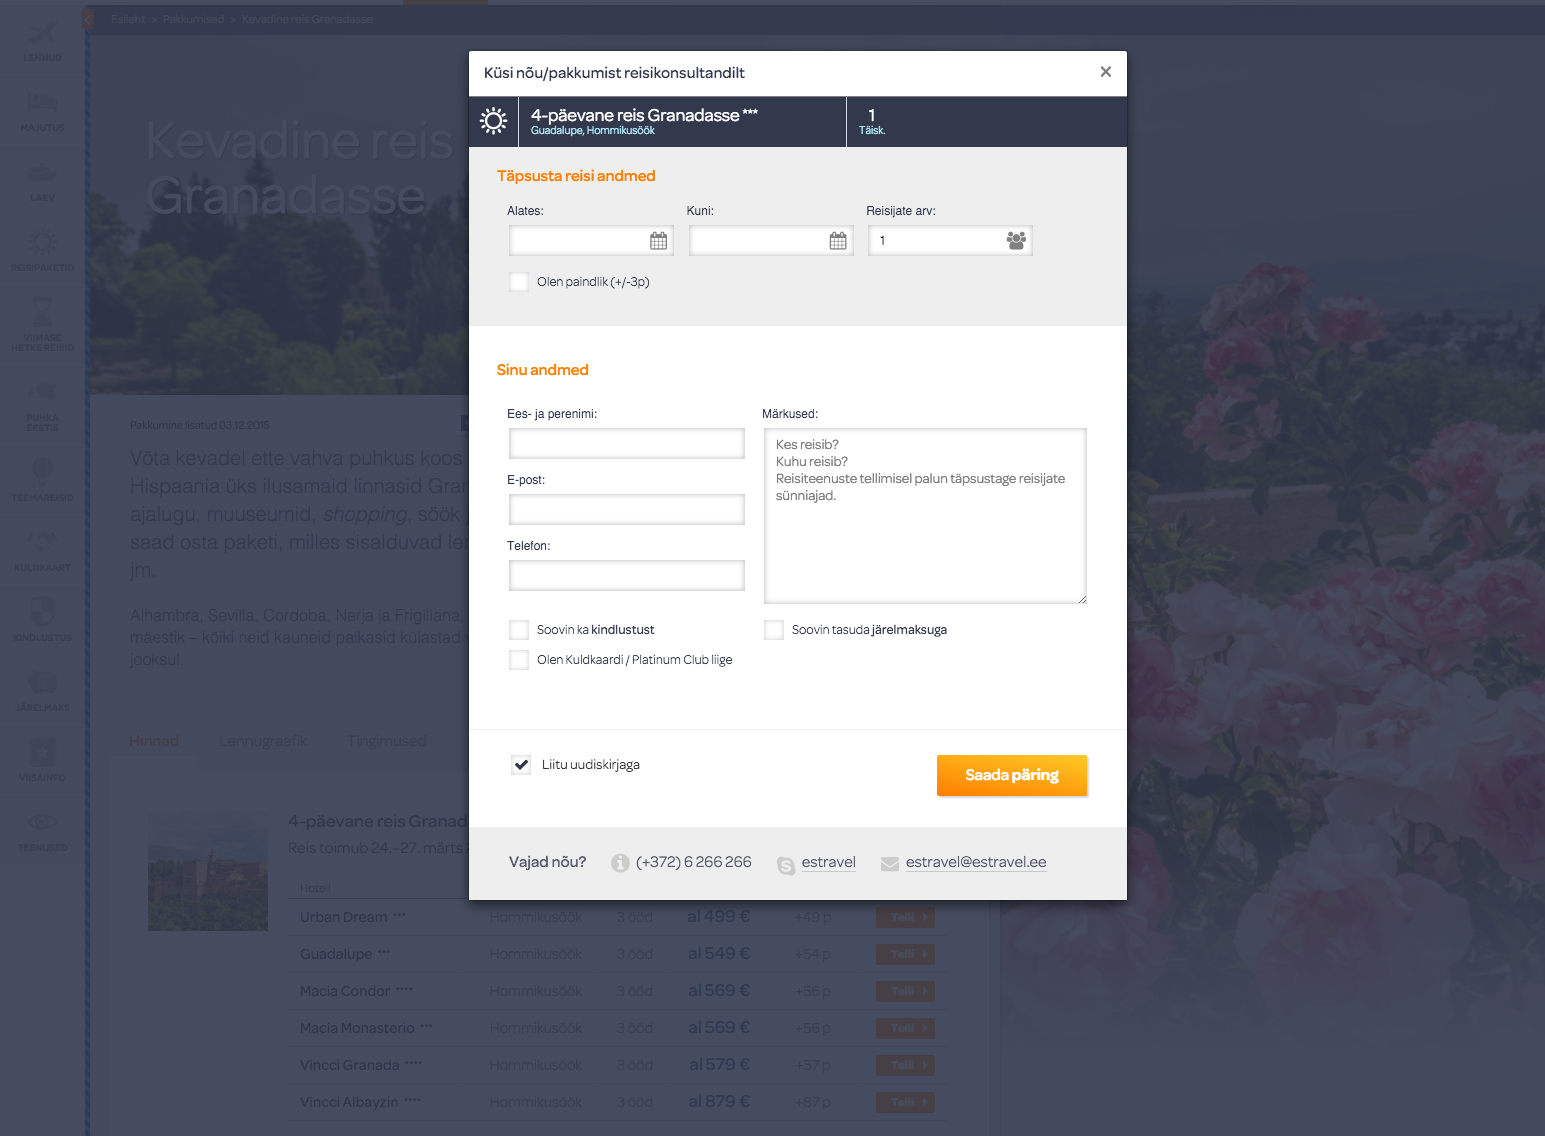Click the estravel@estravel.ee email link

pos(975,862)
